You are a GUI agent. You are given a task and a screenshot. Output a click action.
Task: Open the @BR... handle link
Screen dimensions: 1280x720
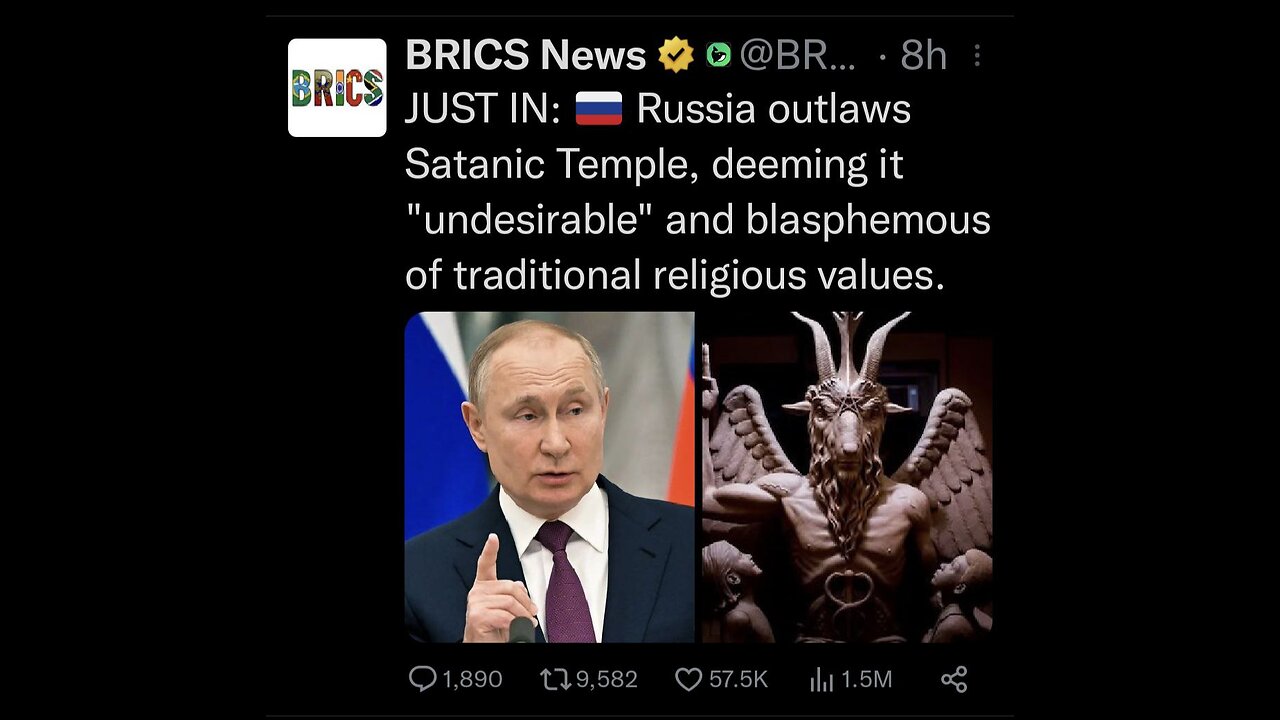(797, 55)
